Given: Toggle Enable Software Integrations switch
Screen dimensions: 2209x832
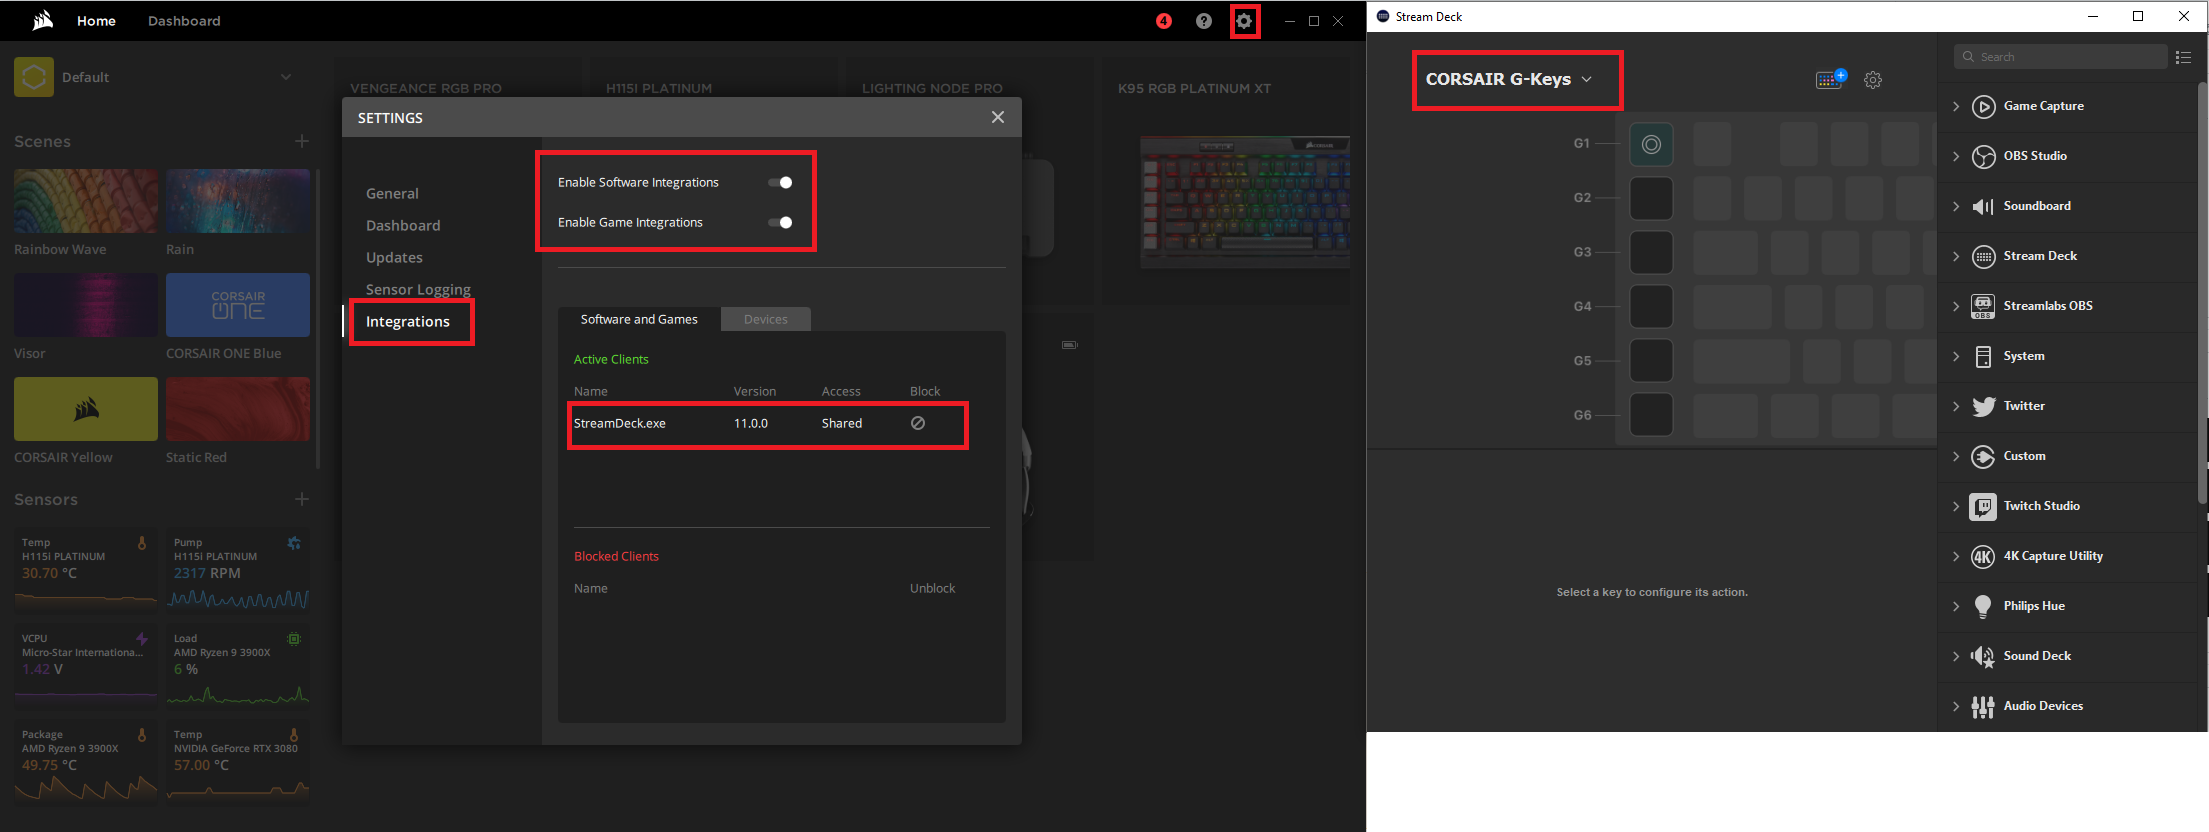Looking at the screenshot, I should coord(781,182).
